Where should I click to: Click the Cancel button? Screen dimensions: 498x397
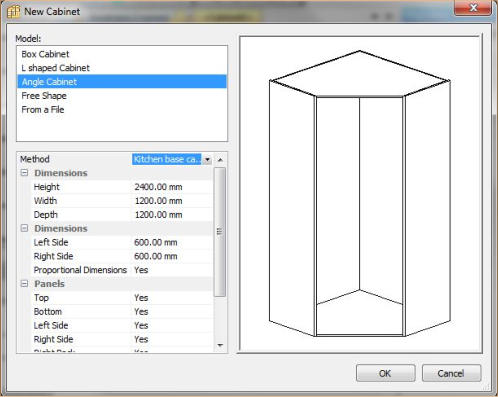451,373
